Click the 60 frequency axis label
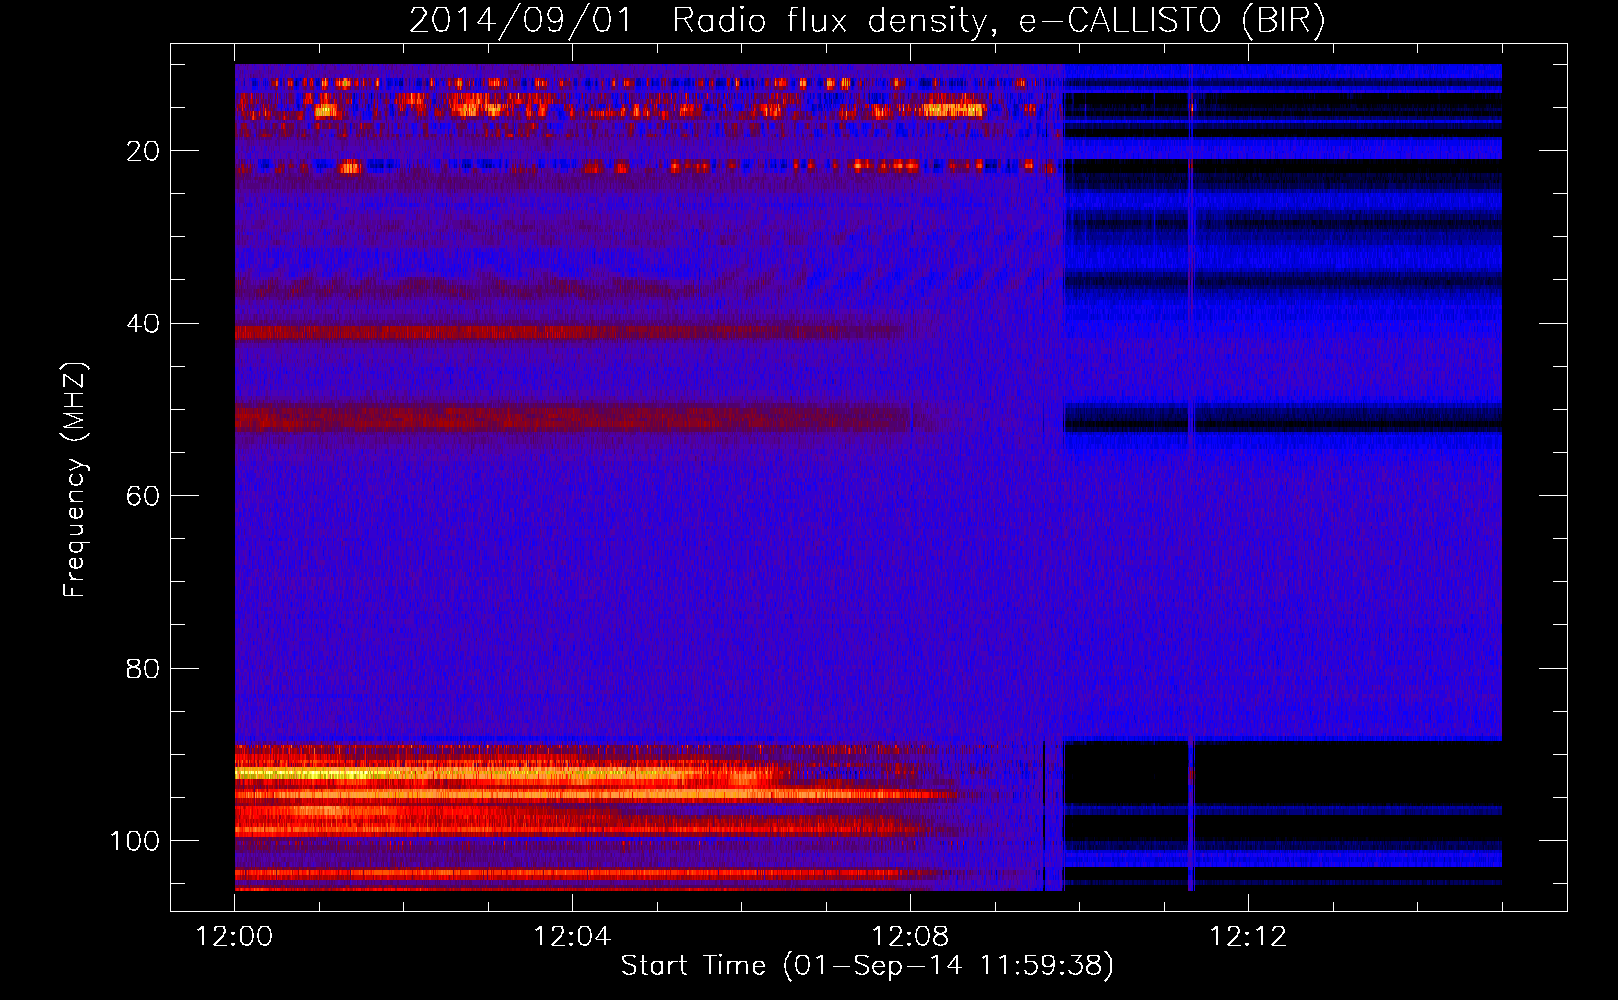Viewport: 1618px width, 1000px height. pyautogui.click(x=143, y=496)
